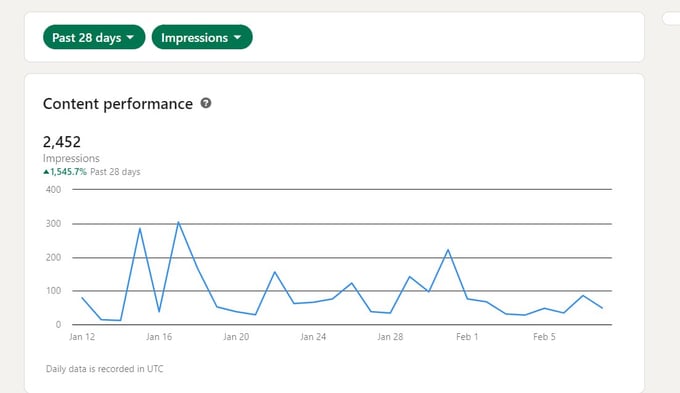Click the Jan 12 axis label
This screenshot has width=680, height=393.
pos(82,337)
